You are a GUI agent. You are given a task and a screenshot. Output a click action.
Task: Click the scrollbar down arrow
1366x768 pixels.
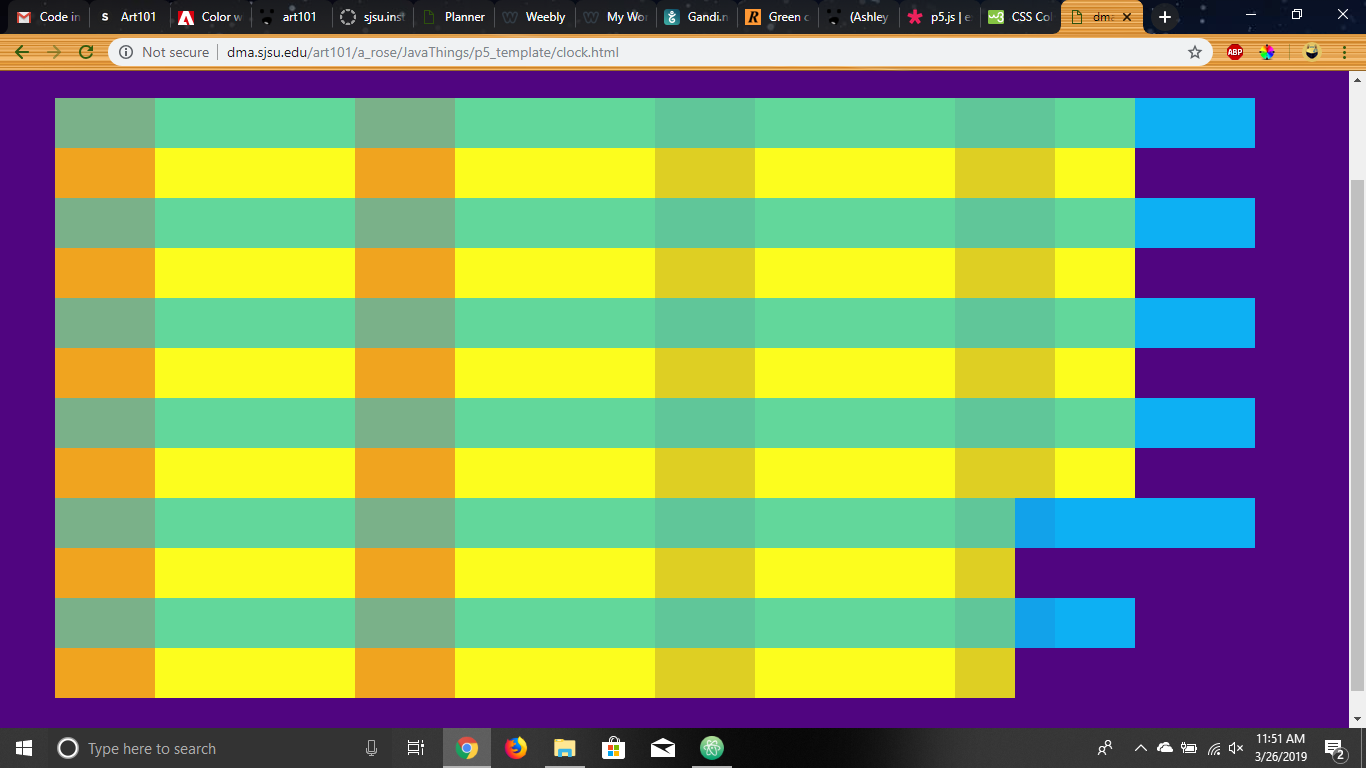tap(1358, 720)
